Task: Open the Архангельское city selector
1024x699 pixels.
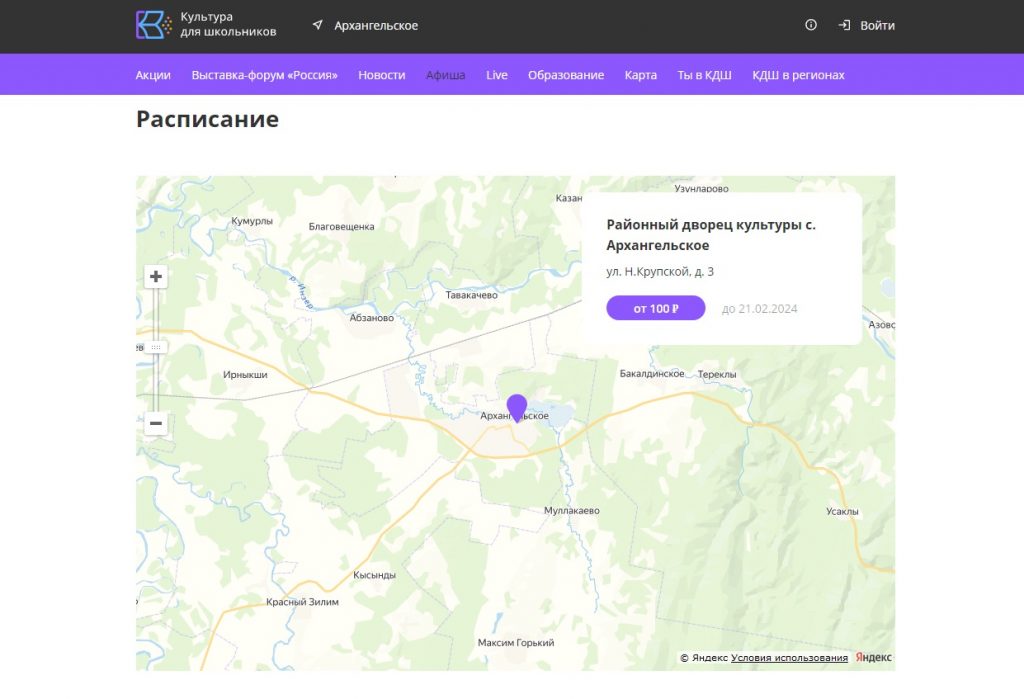Action: point(376,26)
